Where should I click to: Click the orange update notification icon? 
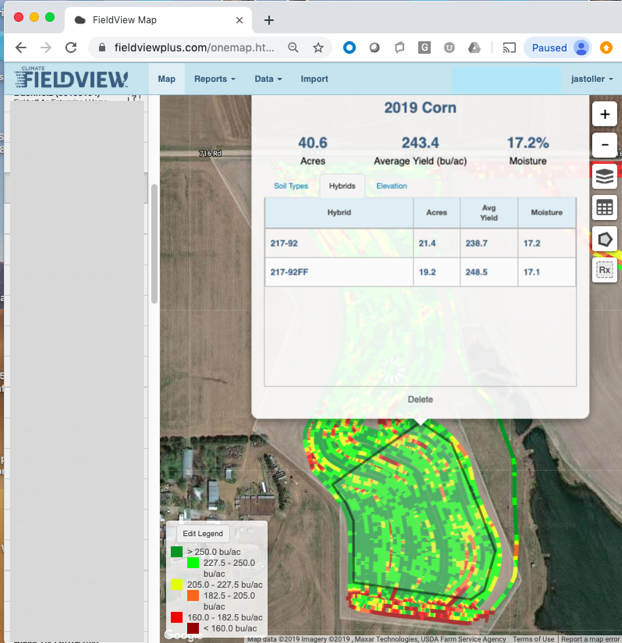coord(606,48)
